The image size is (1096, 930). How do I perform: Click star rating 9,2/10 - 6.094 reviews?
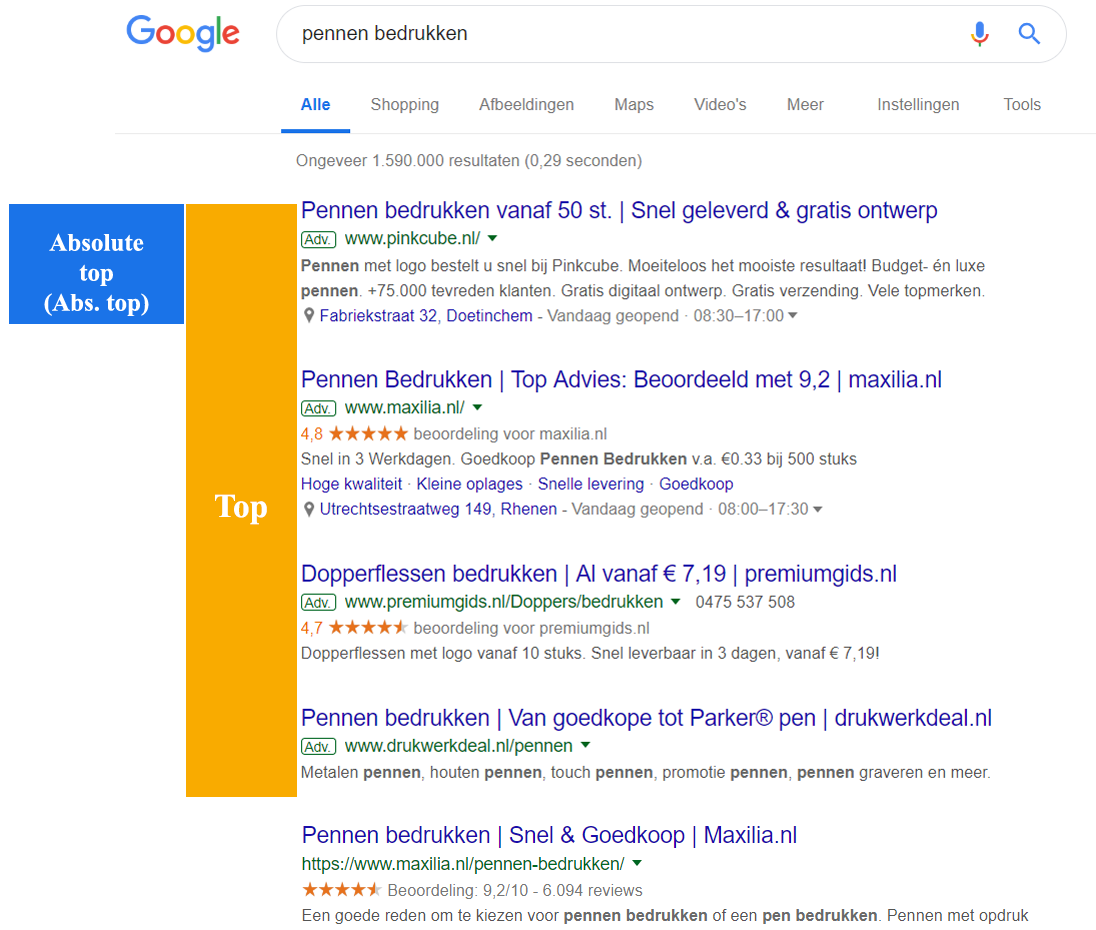[x=471, y=890]
